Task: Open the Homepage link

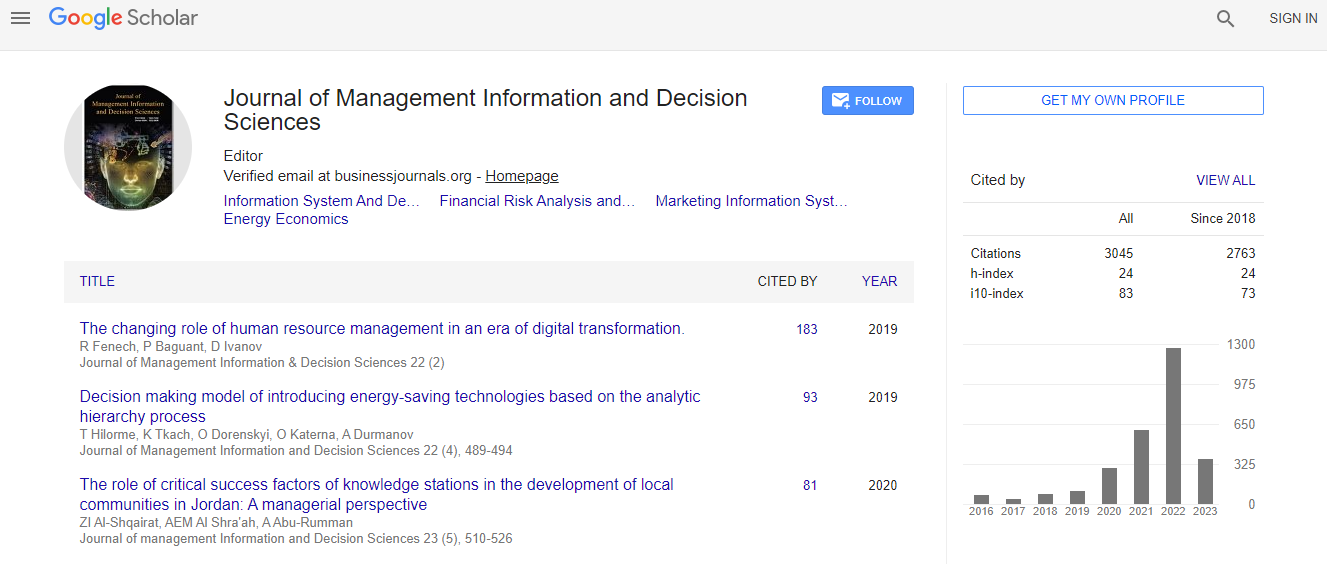Action: click(x=522, y=176)
